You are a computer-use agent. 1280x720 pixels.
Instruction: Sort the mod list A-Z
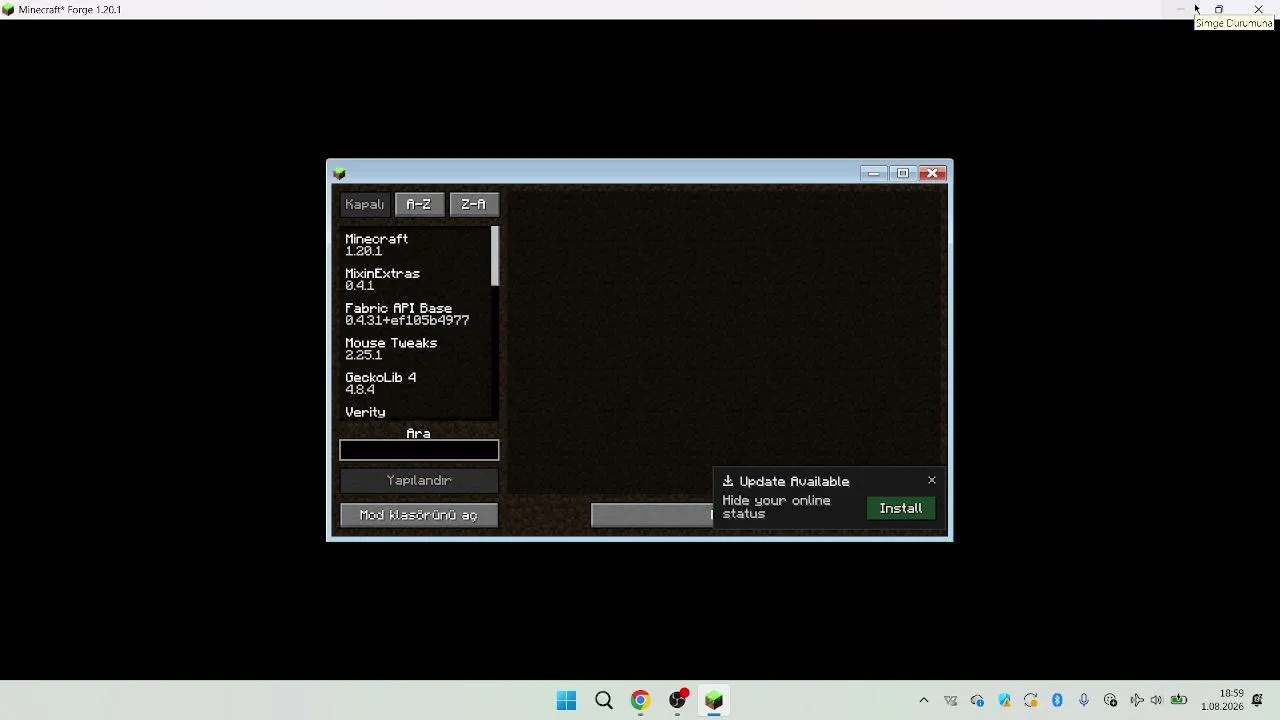coord(419,204)
